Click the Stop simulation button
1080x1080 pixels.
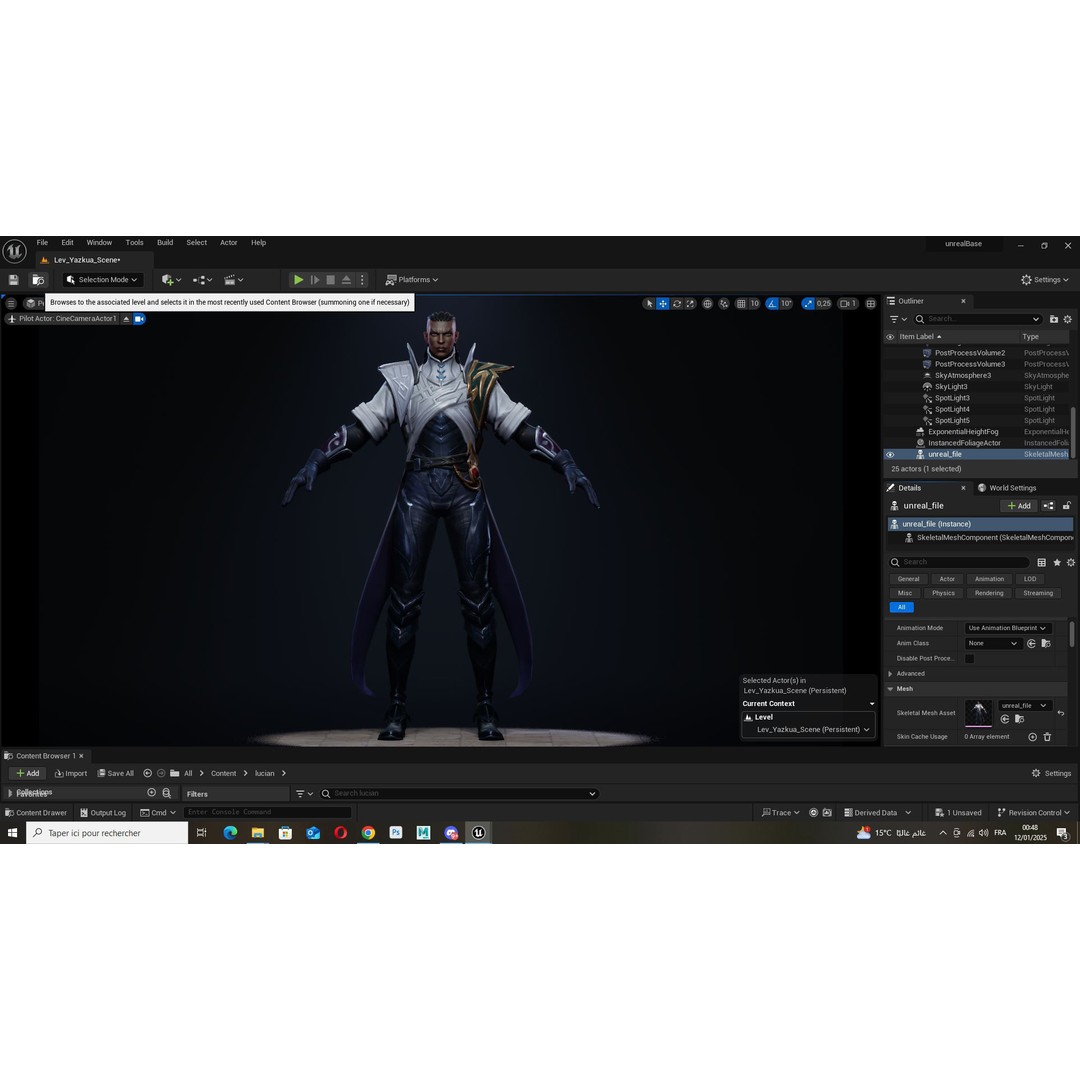331,280
